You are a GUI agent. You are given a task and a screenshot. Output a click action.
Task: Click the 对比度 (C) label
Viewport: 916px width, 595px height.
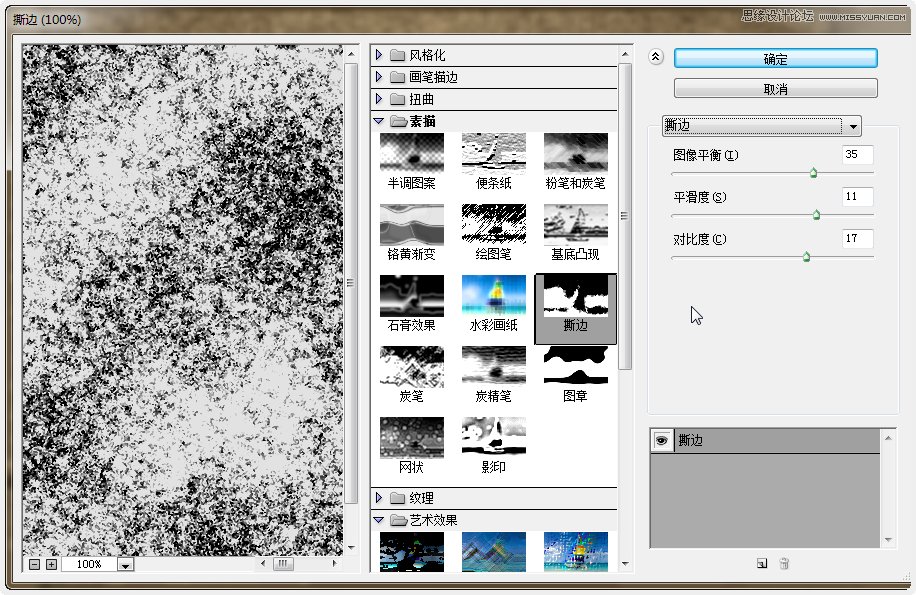[x=699, y=239]
